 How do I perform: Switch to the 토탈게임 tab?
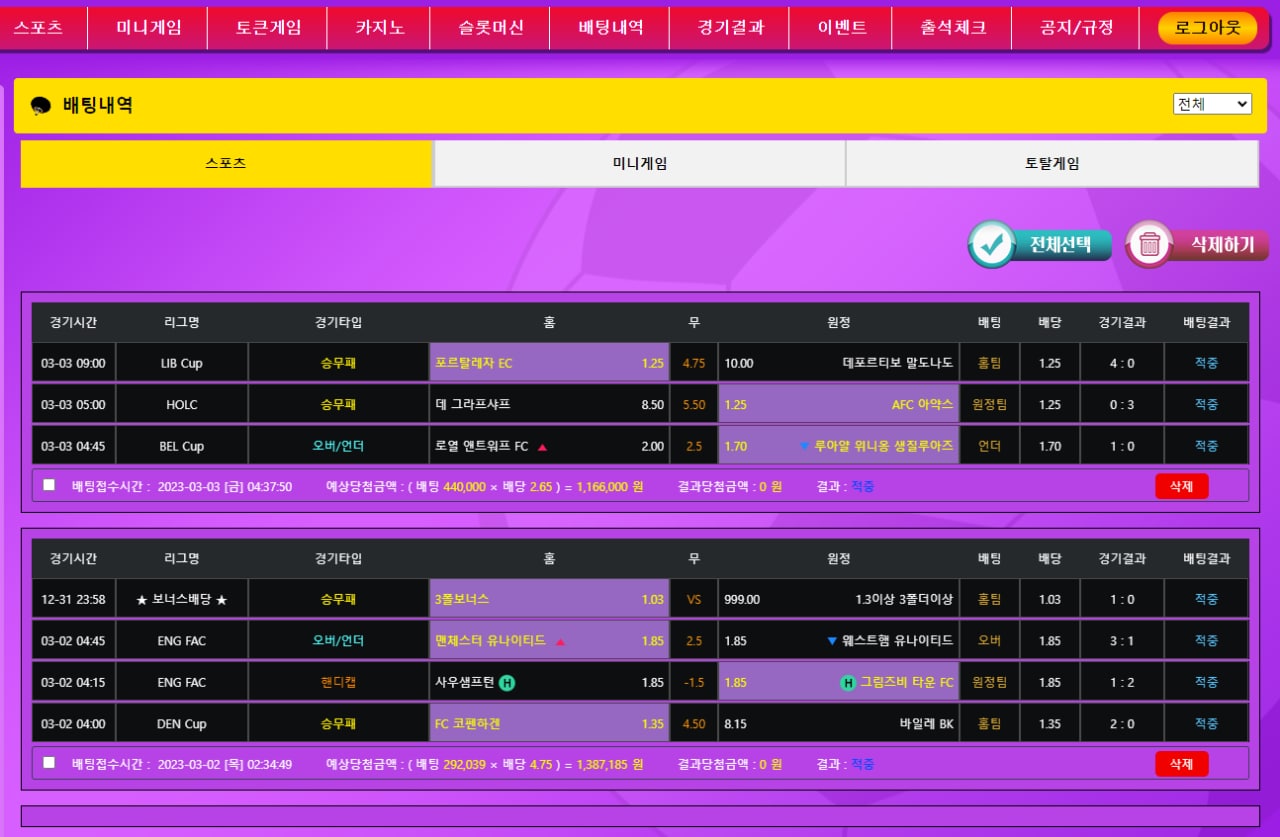point(1052,164)
